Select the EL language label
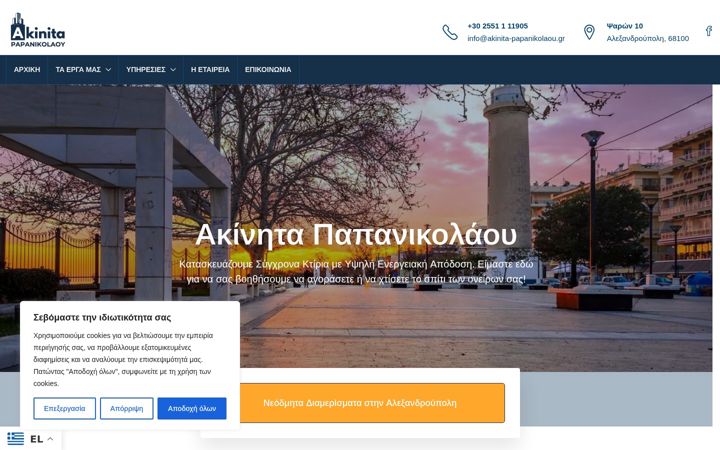 click(37, 439)
